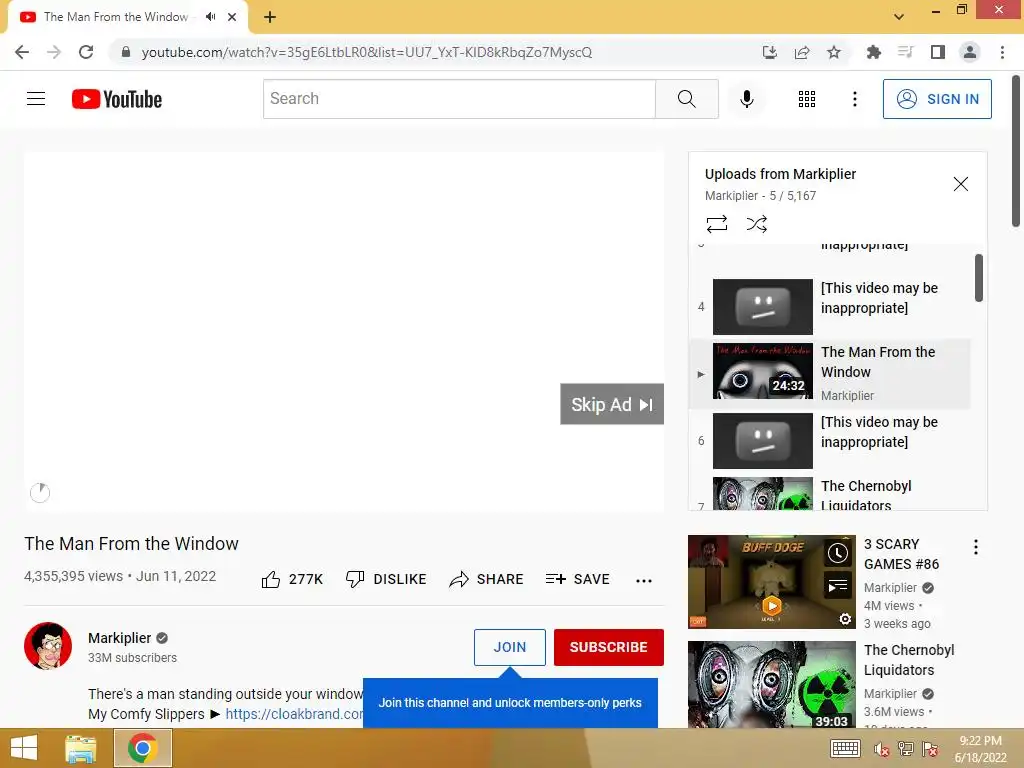The width and height of the screenshot is (1024, 768).
Task: Subscribe to the Markiplier channel
Action: coord(609,647)
